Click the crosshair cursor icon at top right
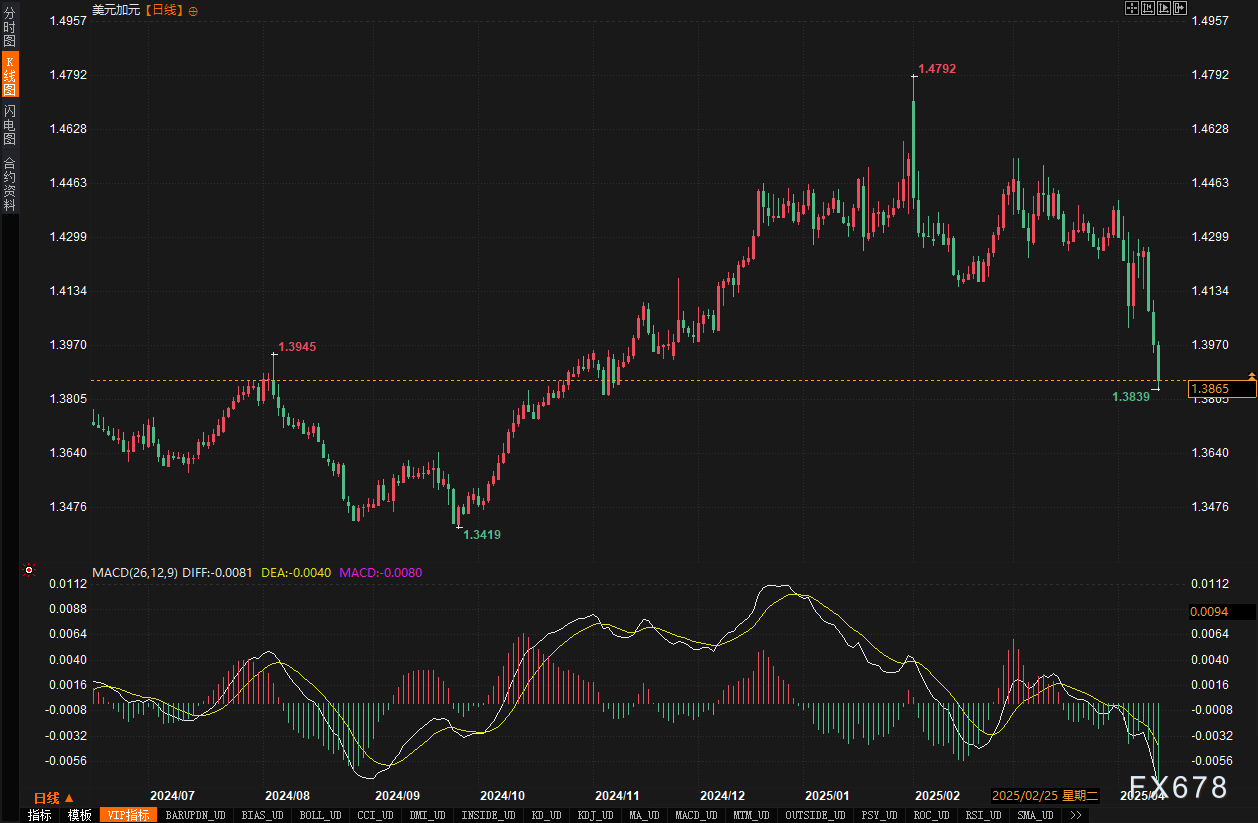The height and width of the screenshot is (823, 1258). (1132, 9)
